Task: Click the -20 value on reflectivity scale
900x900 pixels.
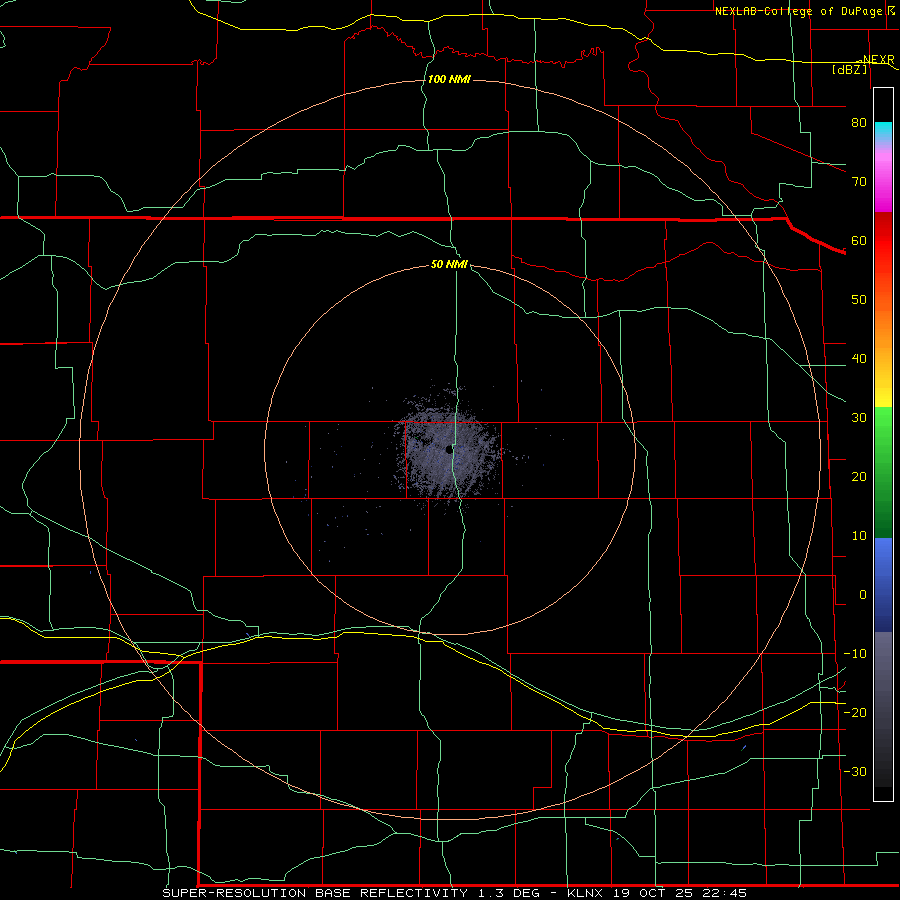Action: (x=855, y=712)
